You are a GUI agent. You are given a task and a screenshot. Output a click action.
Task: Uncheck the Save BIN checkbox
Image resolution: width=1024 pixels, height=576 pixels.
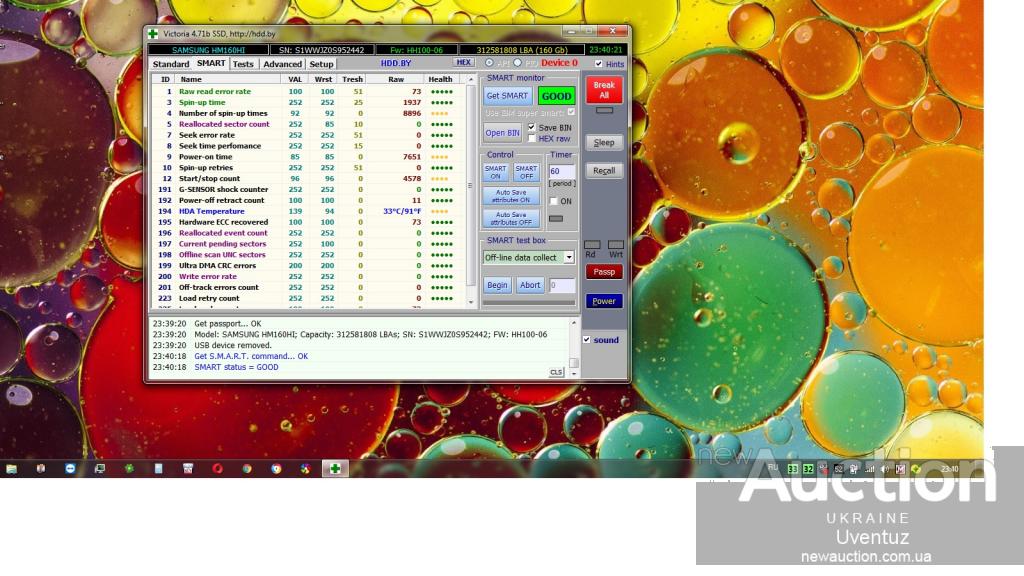(x=532, y=127)
